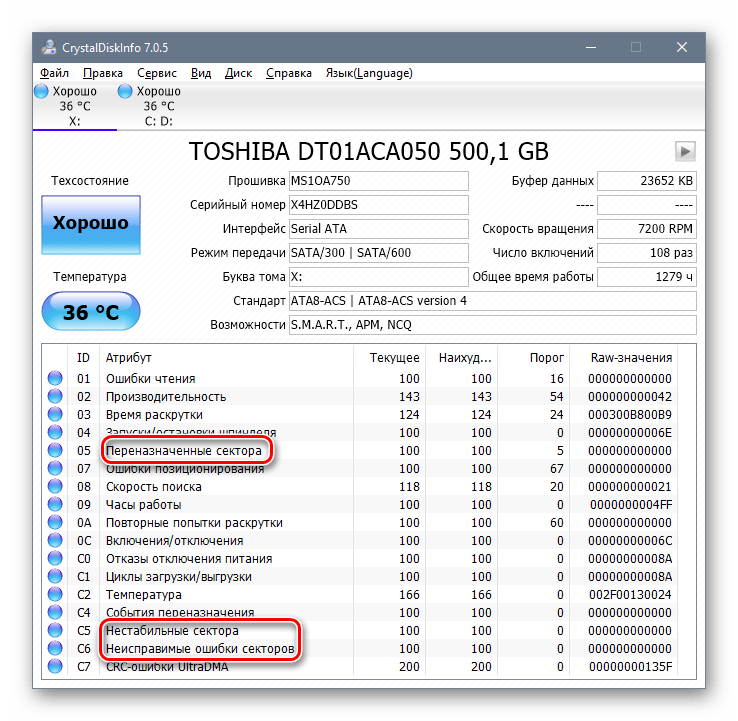Image resolution: width=738 pixels, height=721 pixels.
Task: Click status orb for attribute 02
Action: point(55,396)
